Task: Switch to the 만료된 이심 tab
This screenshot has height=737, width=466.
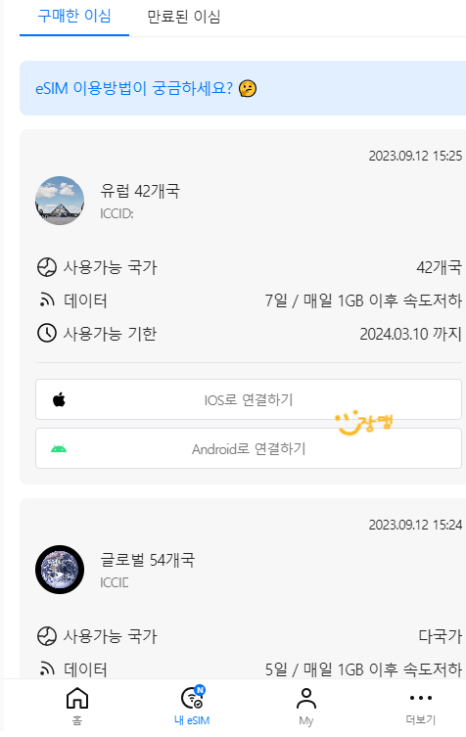Action: click(x=184, y=17)
